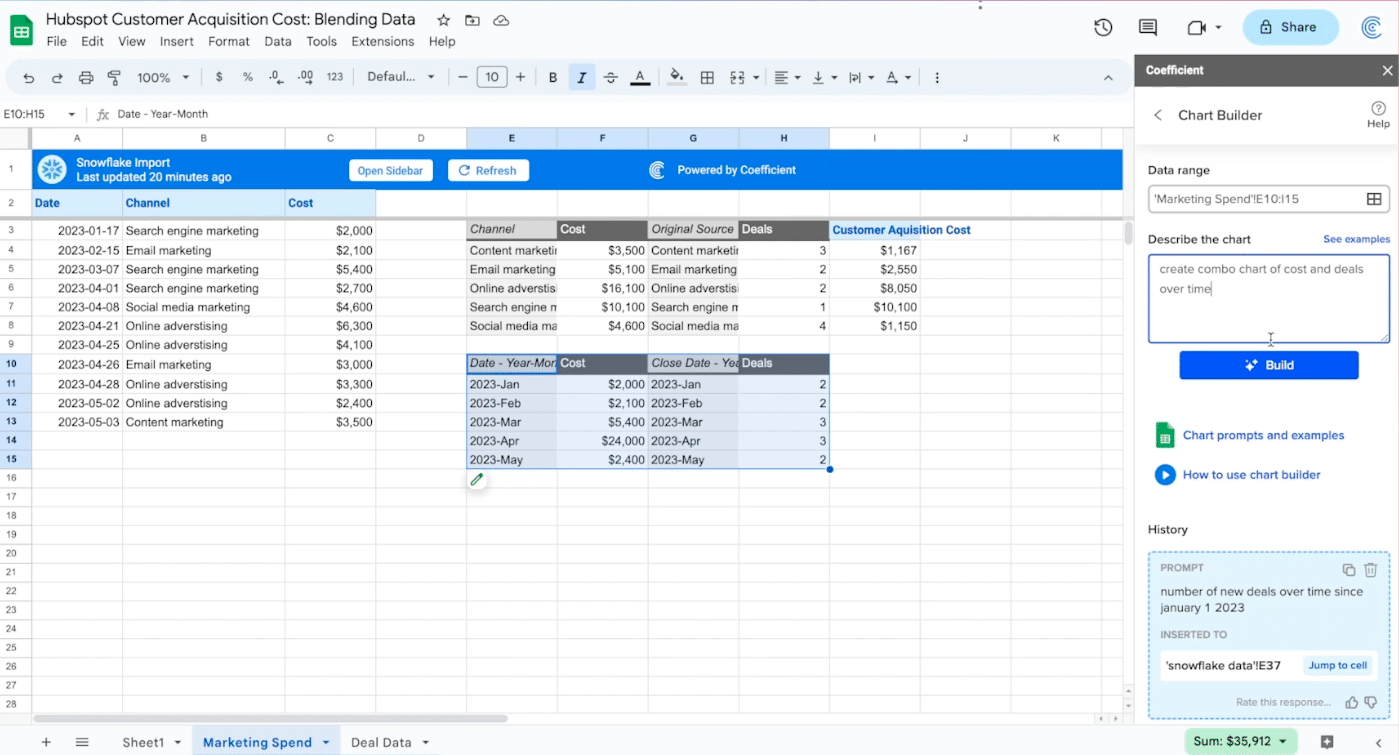Open the Help menu
The image size is (1399, 755).
(442, 41)
